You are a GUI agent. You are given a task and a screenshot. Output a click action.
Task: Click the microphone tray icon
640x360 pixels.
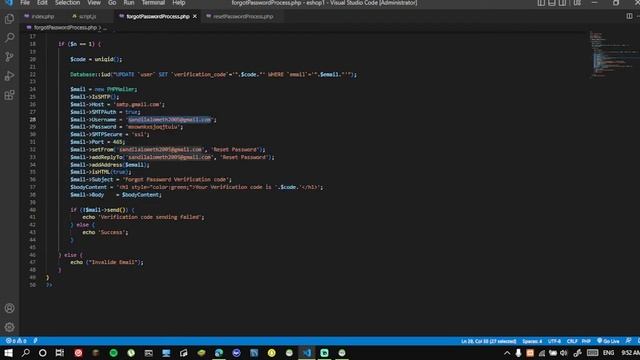coord(518,353)
